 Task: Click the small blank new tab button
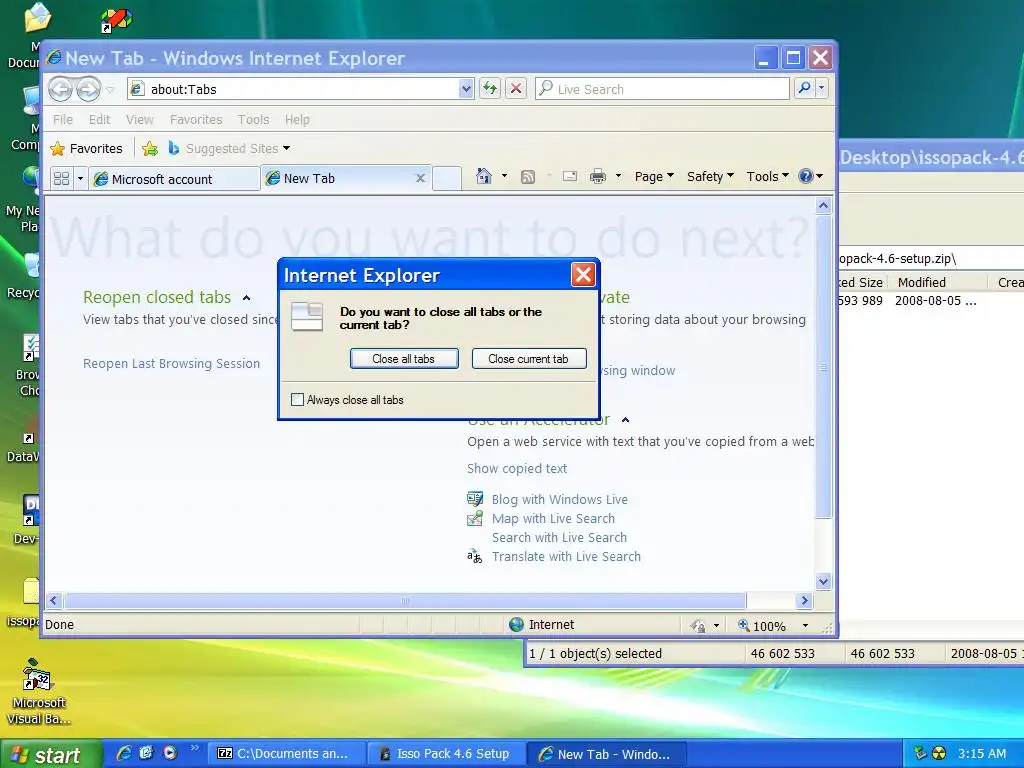pos(447,178)
